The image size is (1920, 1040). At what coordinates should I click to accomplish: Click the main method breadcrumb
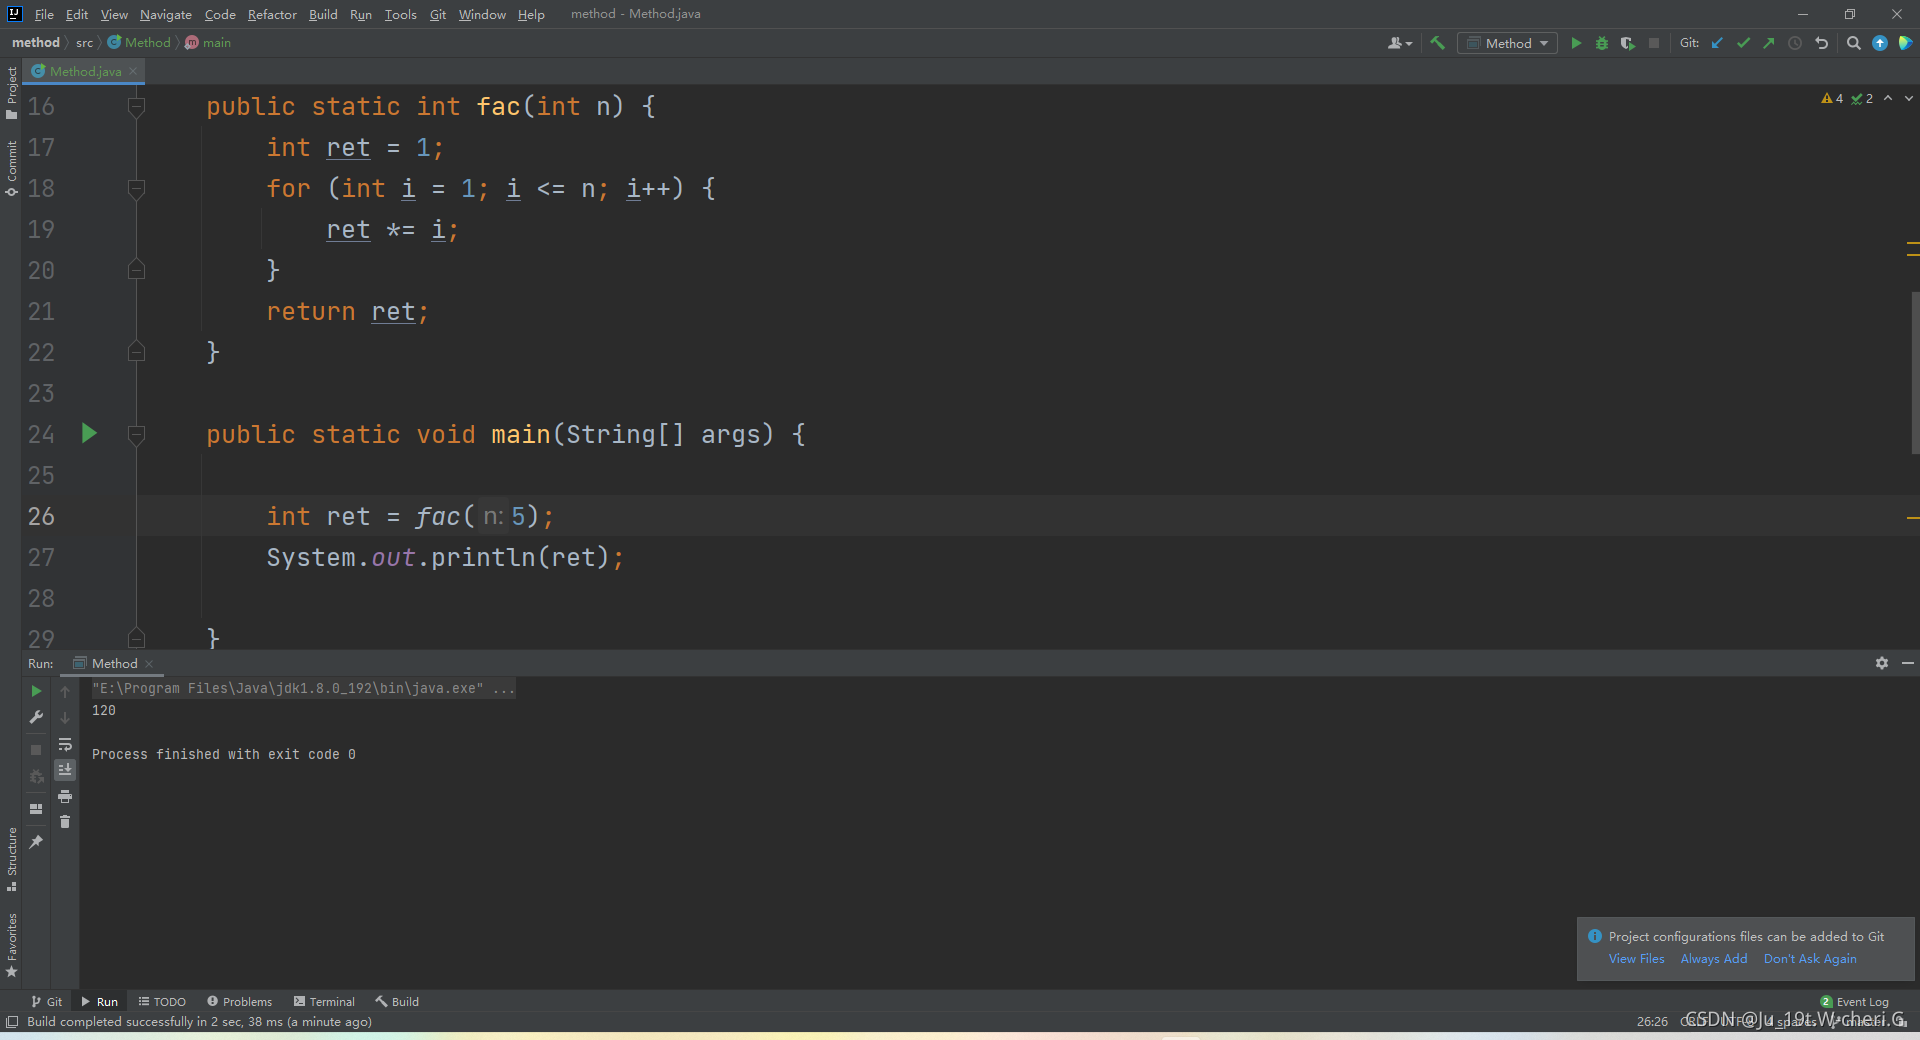click(208, 43)
